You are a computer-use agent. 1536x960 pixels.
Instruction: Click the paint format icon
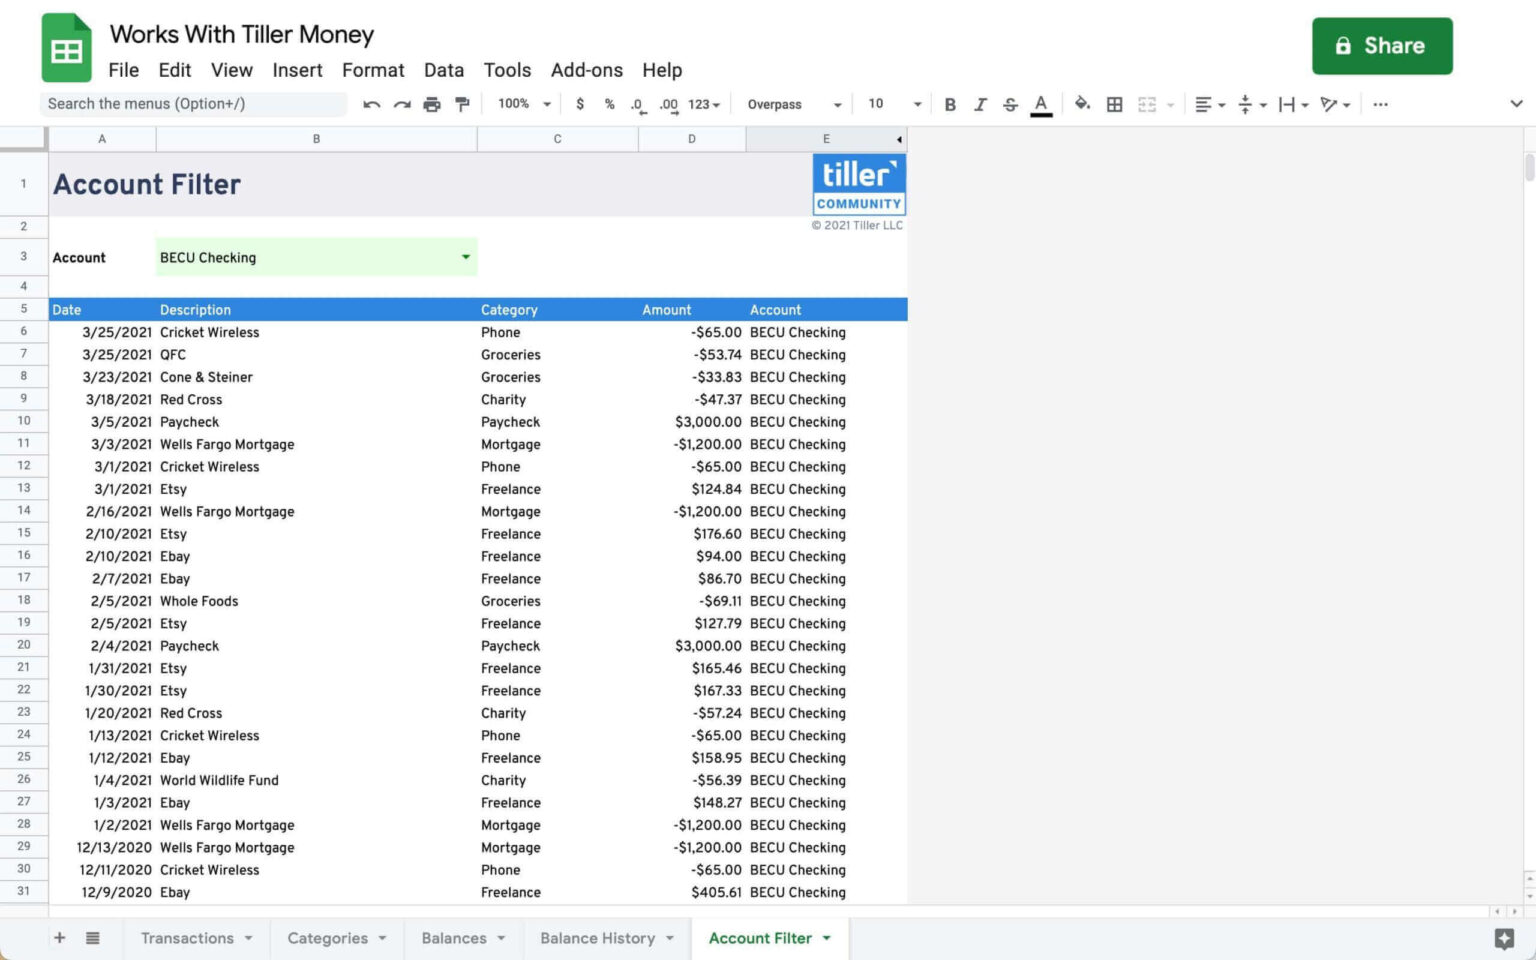point(461,103)
